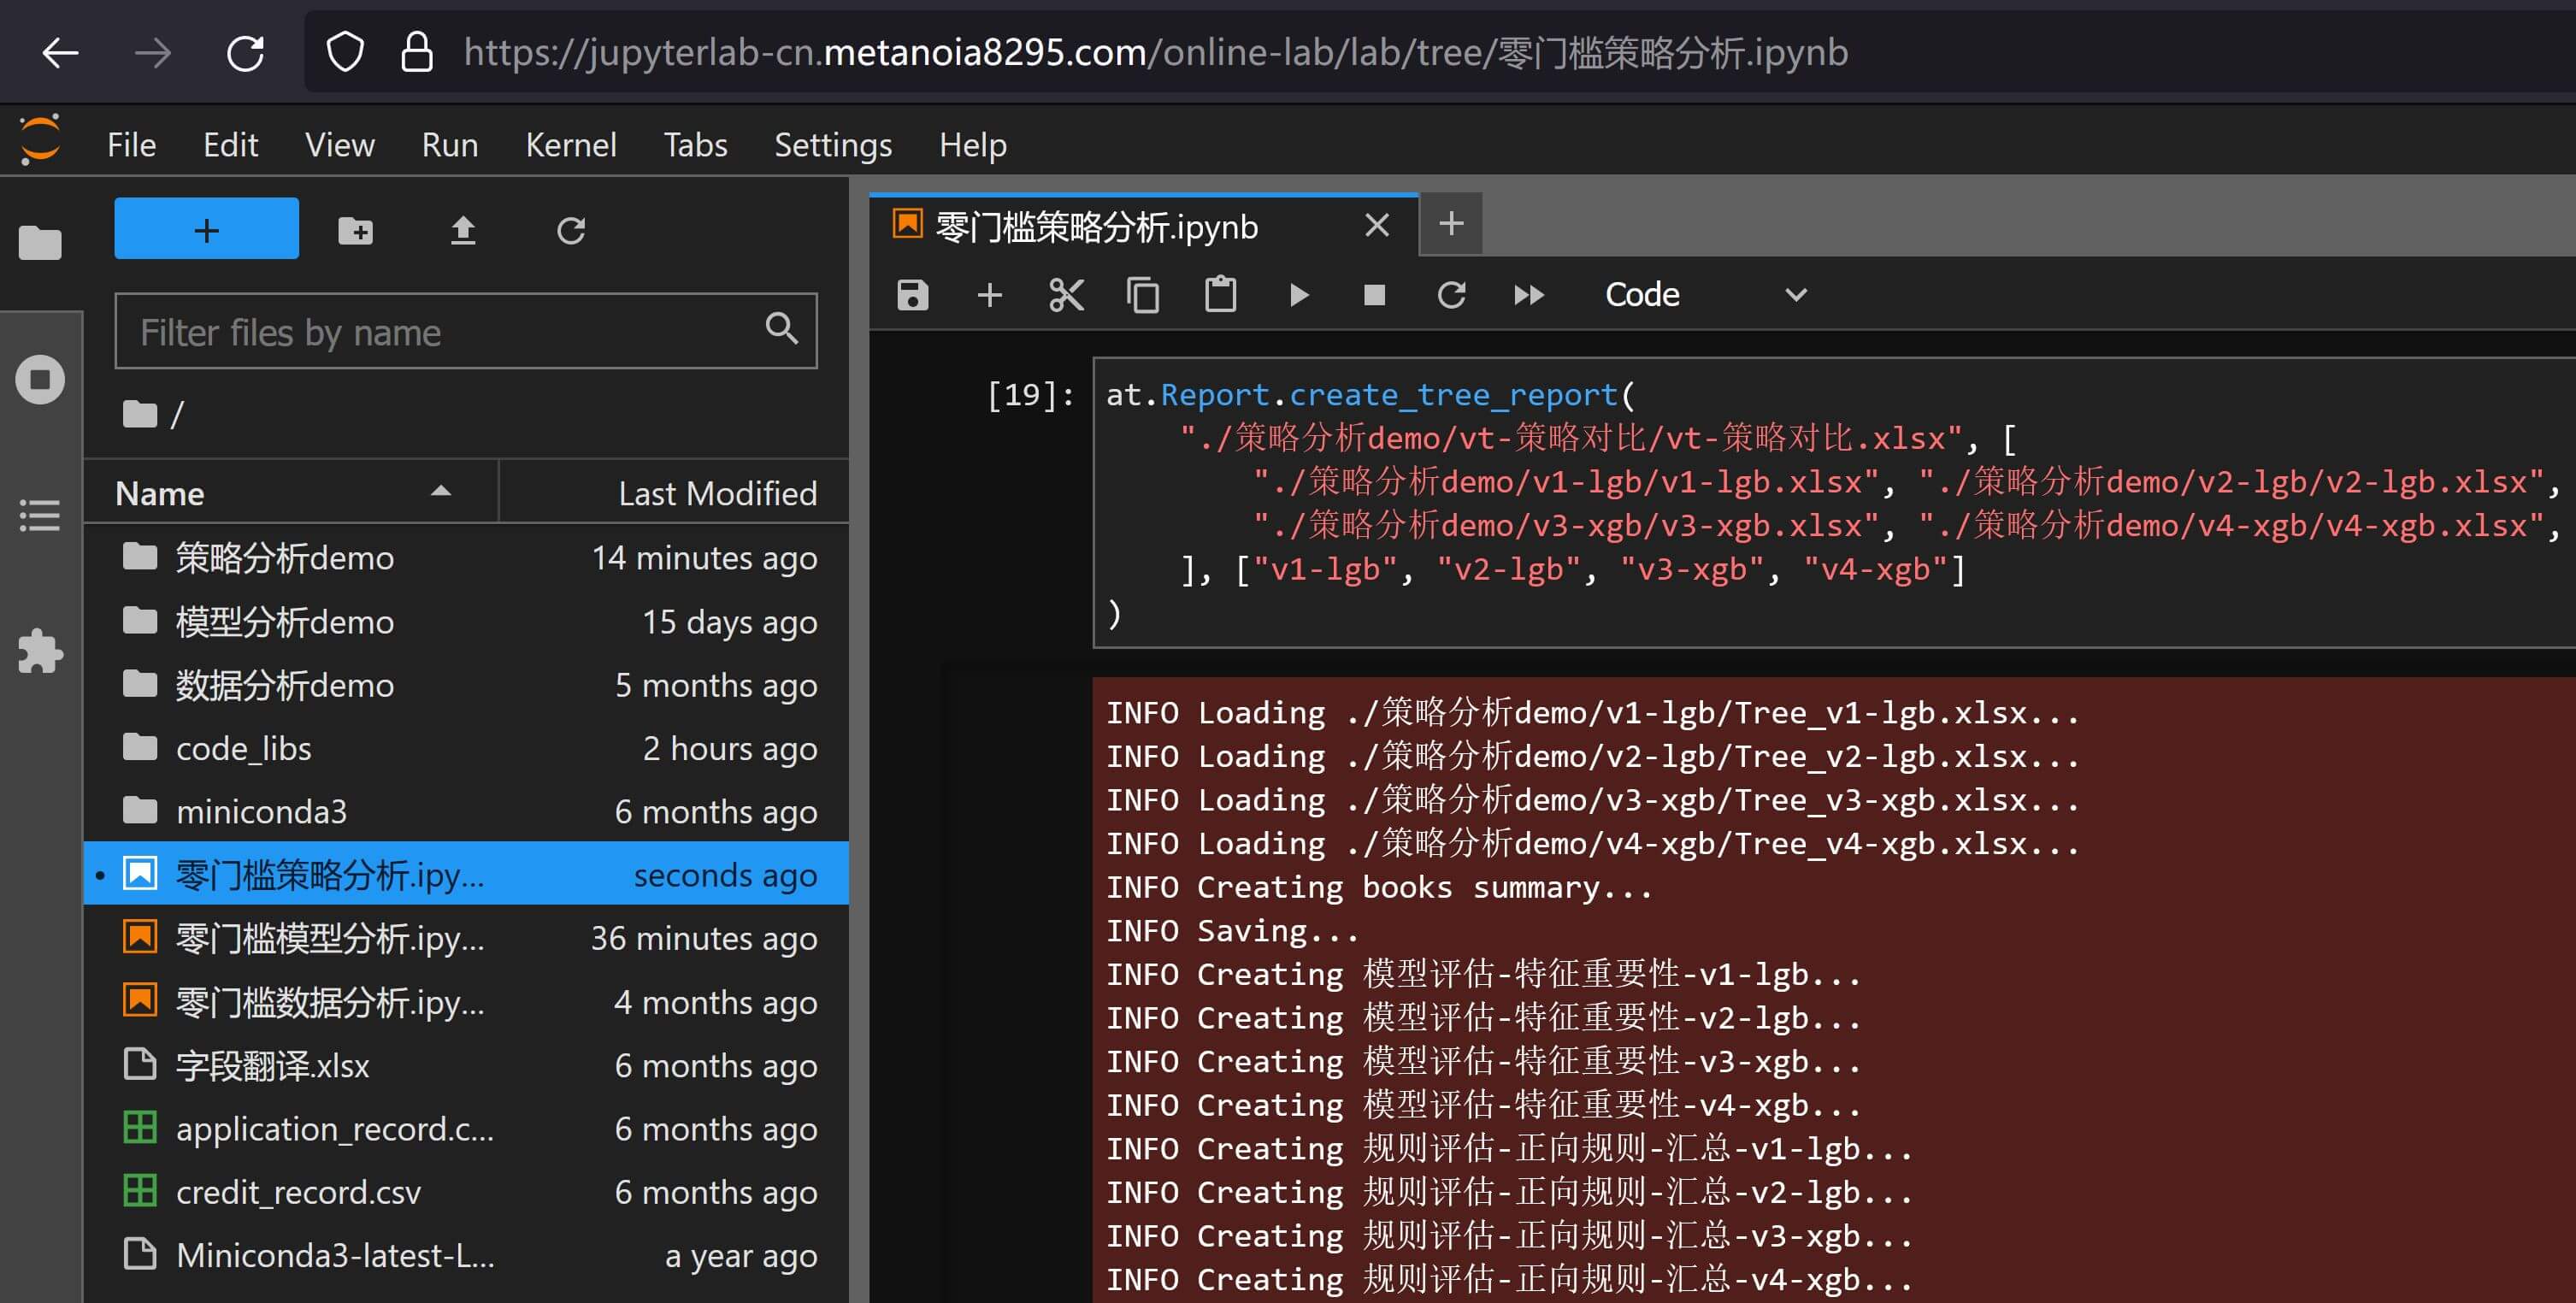This screenshot has width=2576, height=1303.
Task: Open the 策略分析demo folder
Action: pos(284,558)
